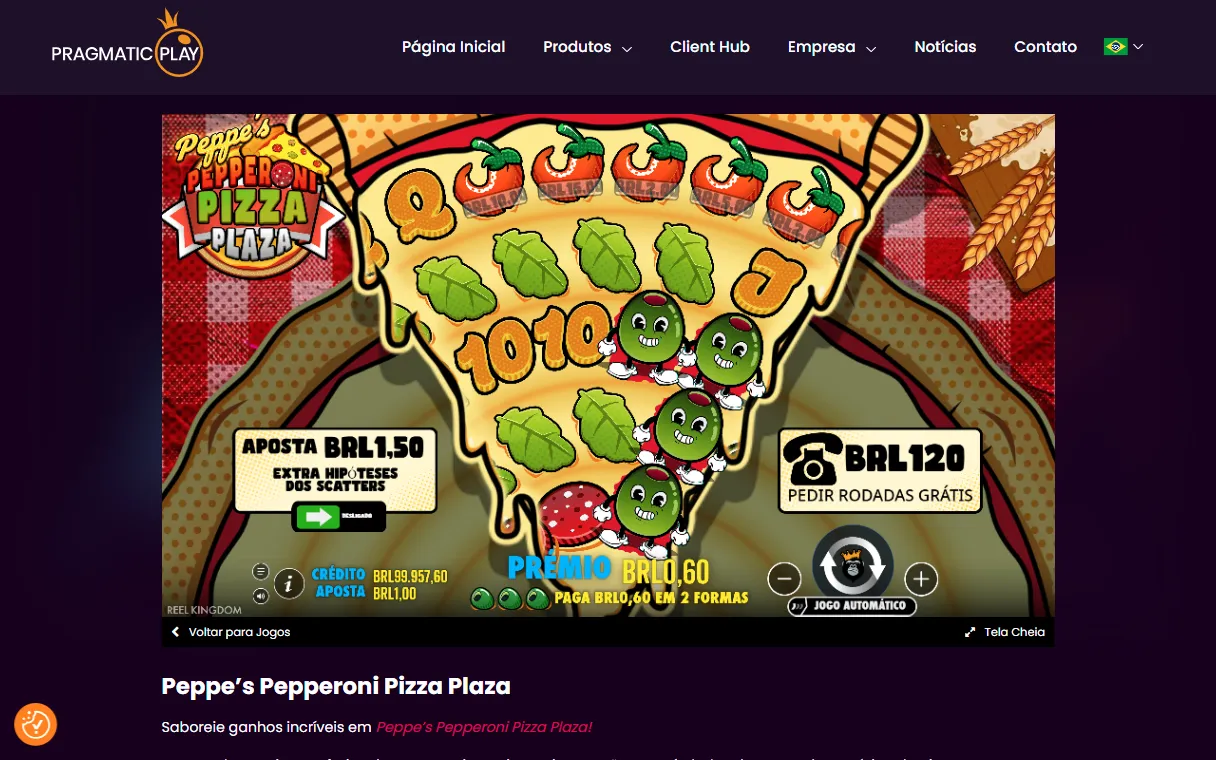Open the Notícias page
Image resolution: width=1216 pixels, height=760 pixels.
pos(945,47)
